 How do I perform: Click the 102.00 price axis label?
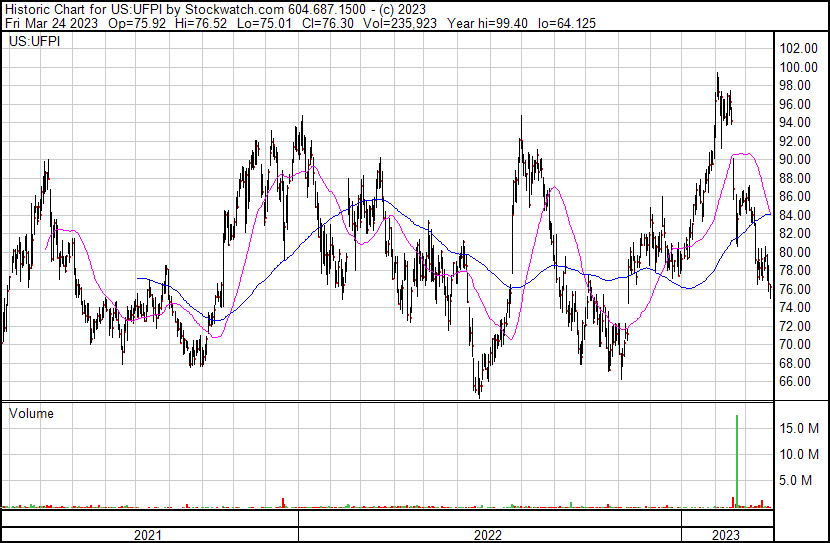click(x=799, y=49)
